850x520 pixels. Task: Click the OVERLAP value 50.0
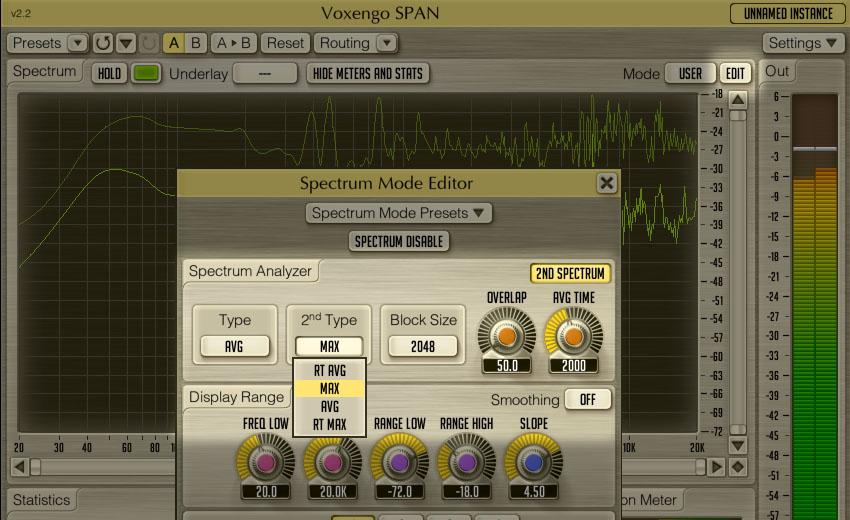point(507,366)
